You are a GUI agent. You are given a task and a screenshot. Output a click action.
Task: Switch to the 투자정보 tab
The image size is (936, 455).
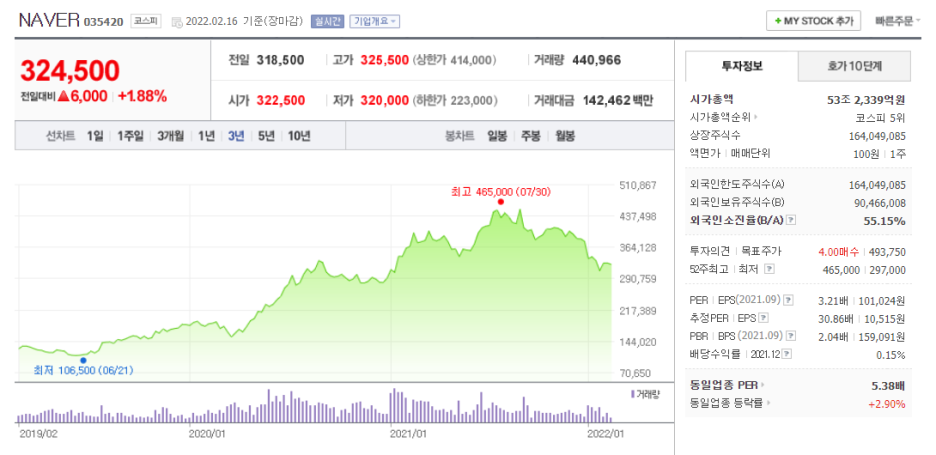[741, 66]
